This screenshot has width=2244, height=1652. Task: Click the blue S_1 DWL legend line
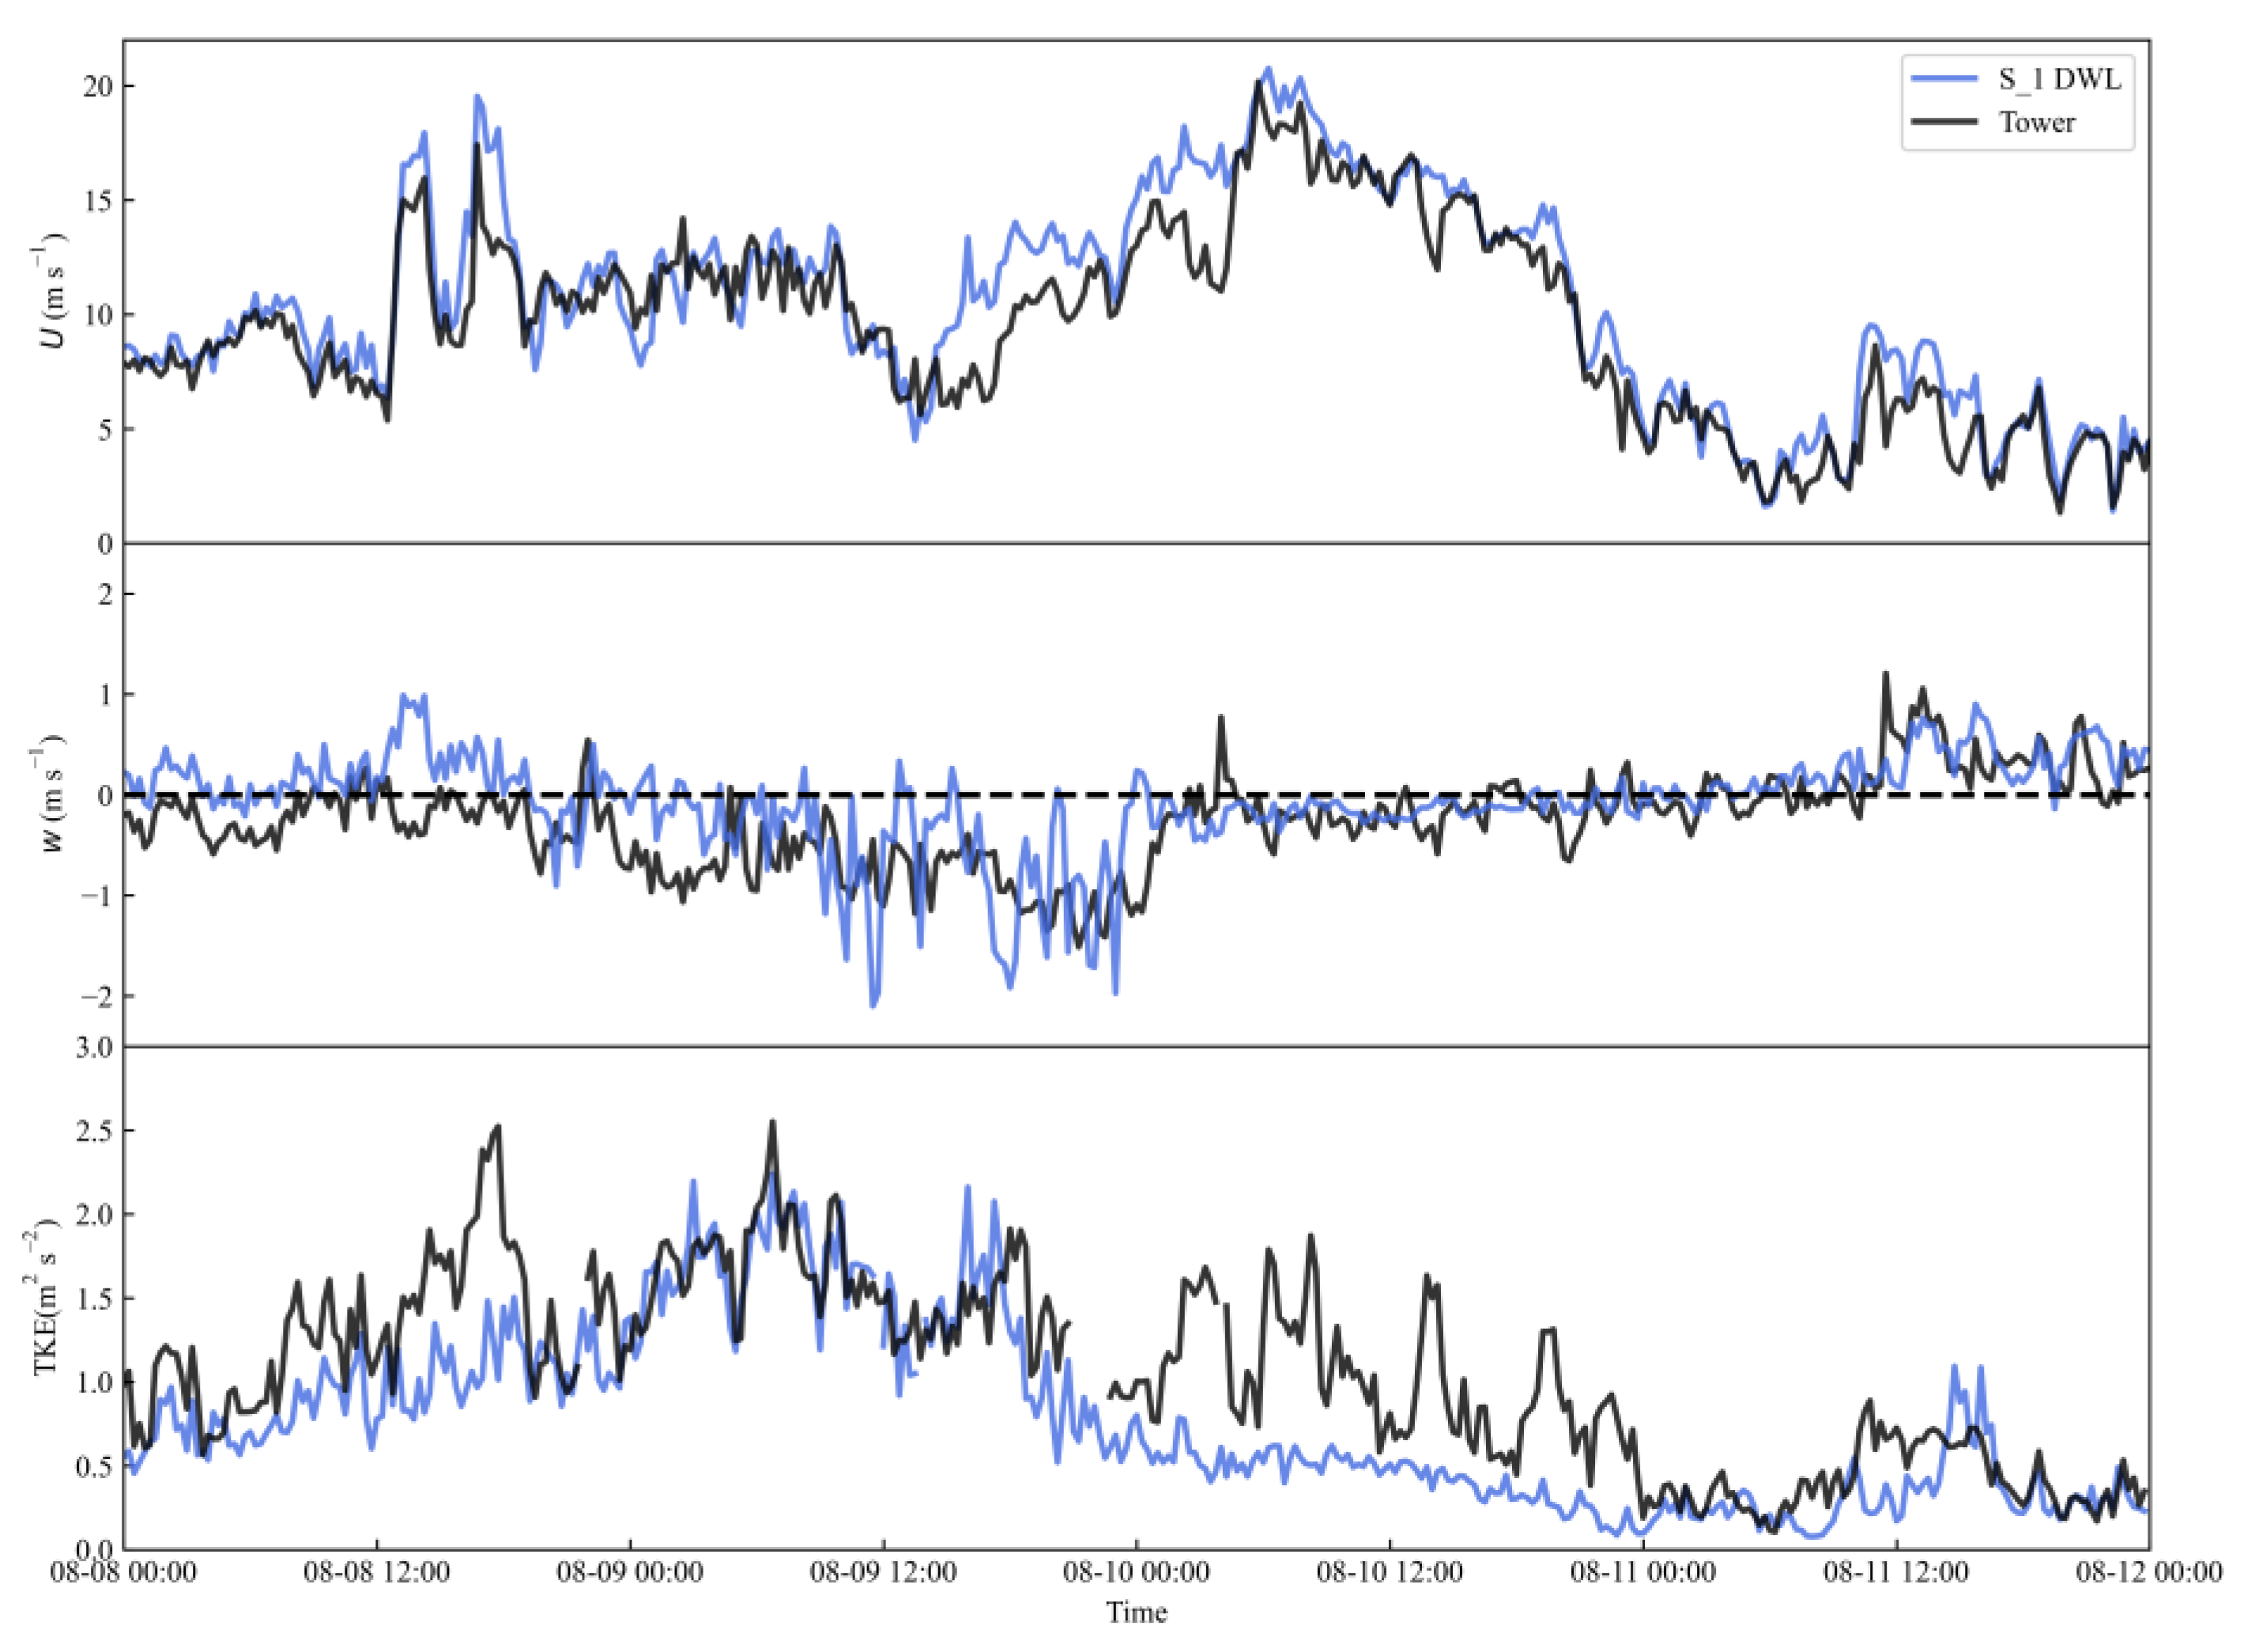(x=1944, y=79)
